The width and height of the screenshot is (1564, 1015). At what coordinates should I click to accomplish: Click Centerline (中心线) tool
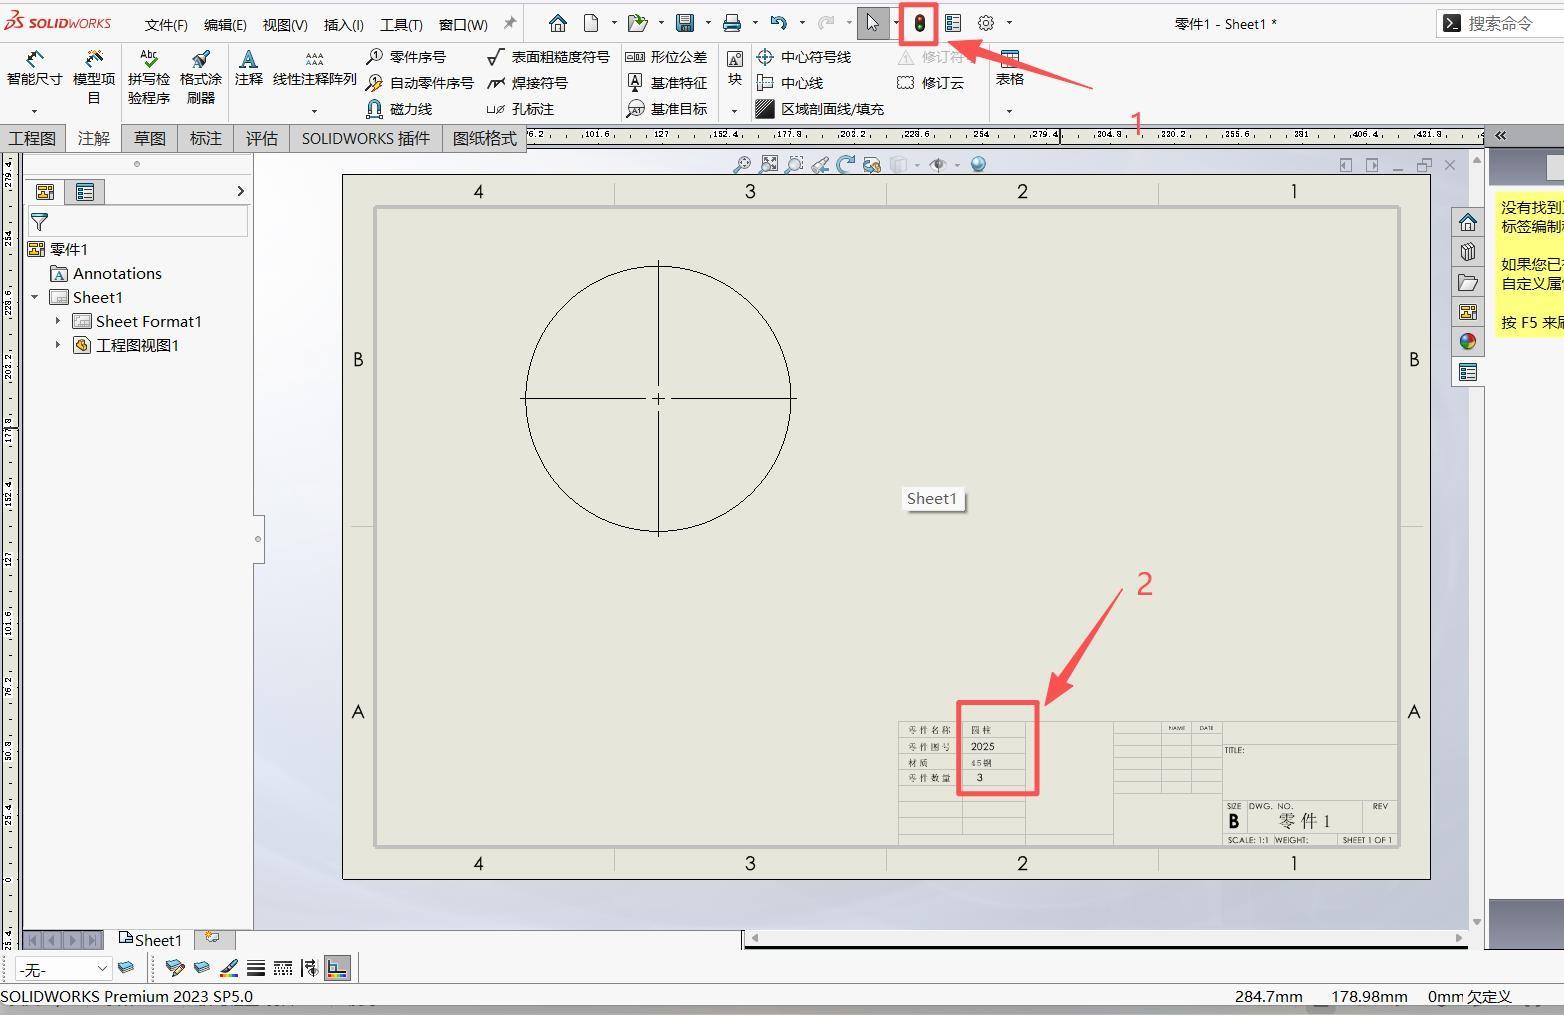(790, 83)
